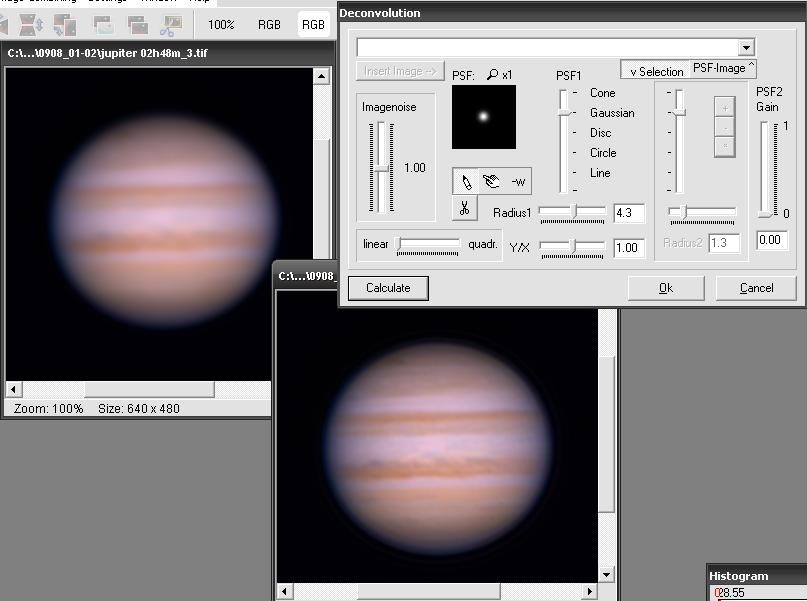Screen dimensions: 807x601
Task: Click the rotate-images toolbar icon with red frames
Action: [65, 25]
